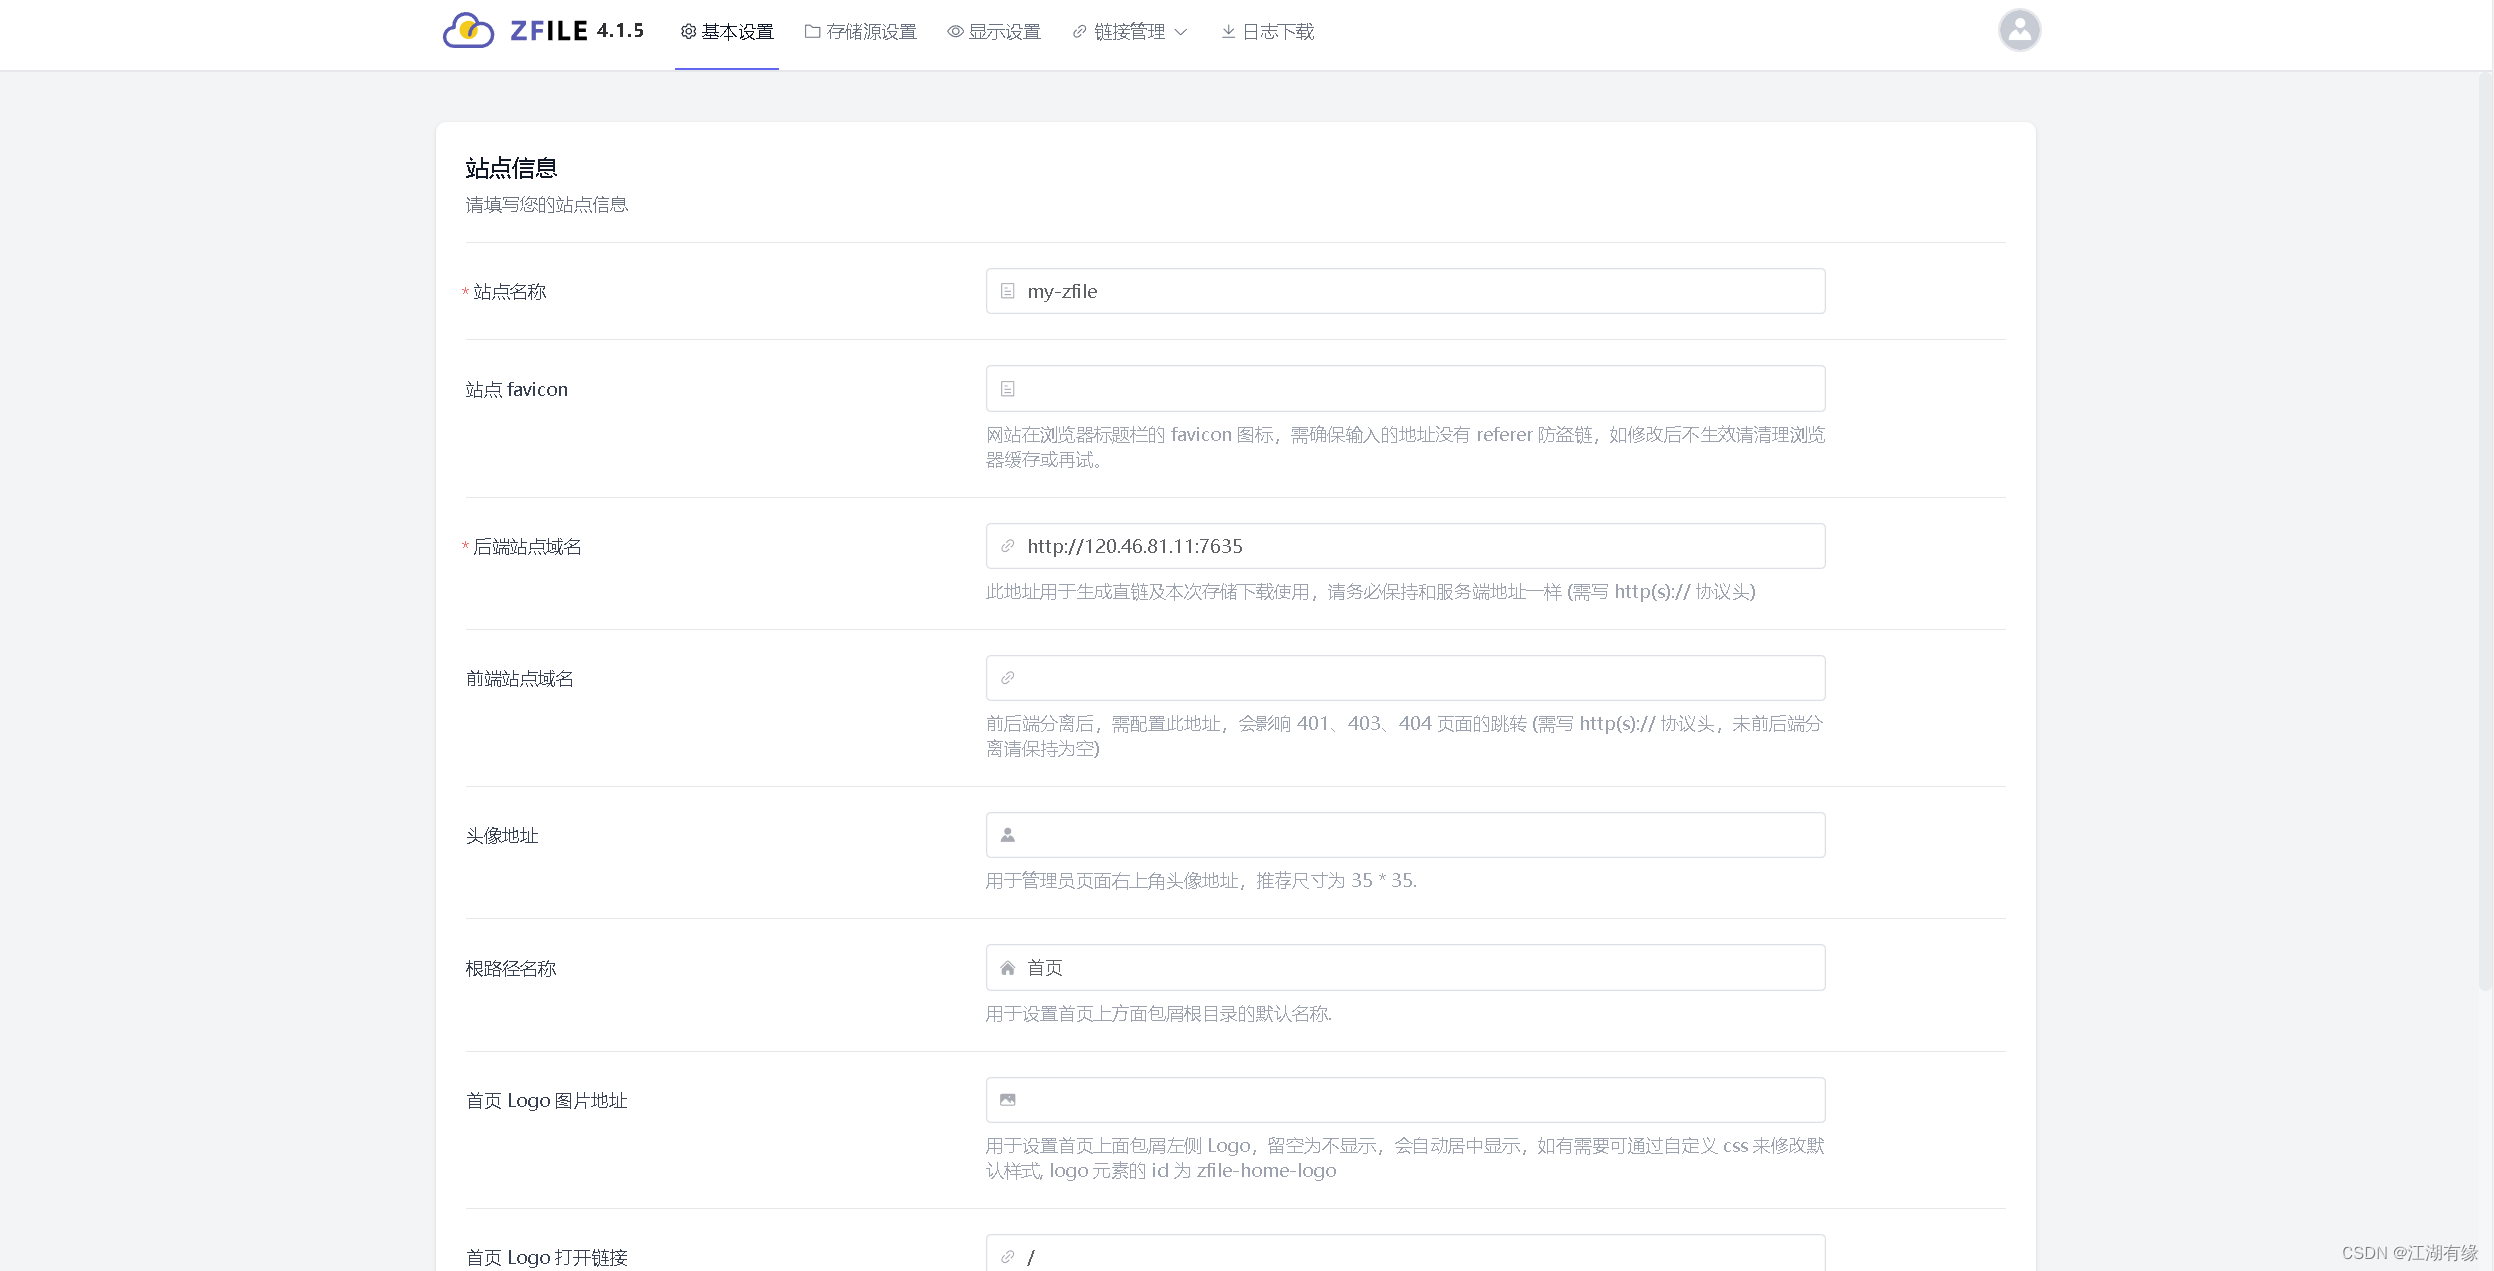2494x1271 pixels.
Task: Click the 前端站点域名 label
Action: pos(520,679)
